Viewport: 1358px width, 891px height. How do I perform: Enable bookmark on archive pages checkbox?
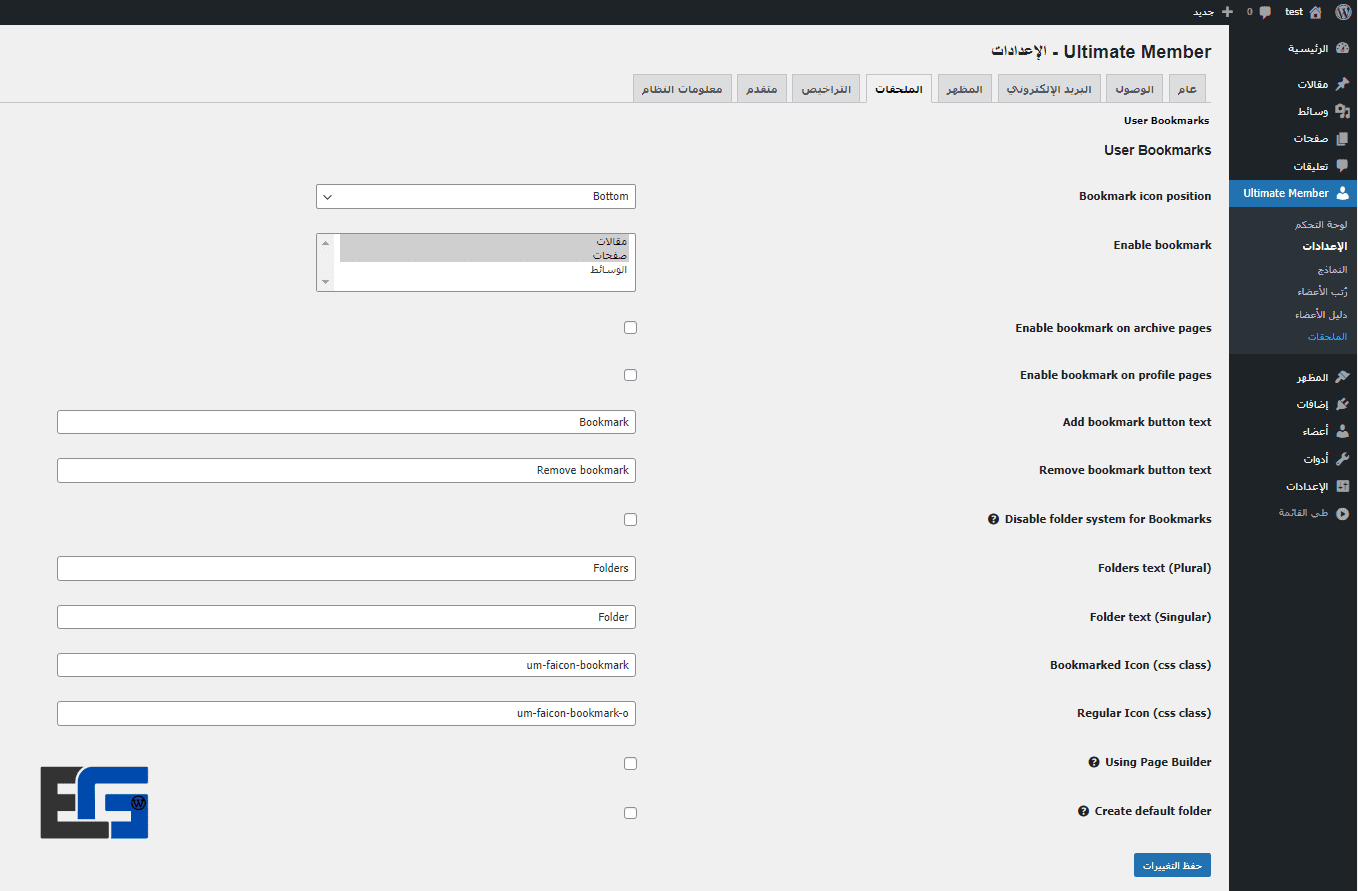[630, 327]
